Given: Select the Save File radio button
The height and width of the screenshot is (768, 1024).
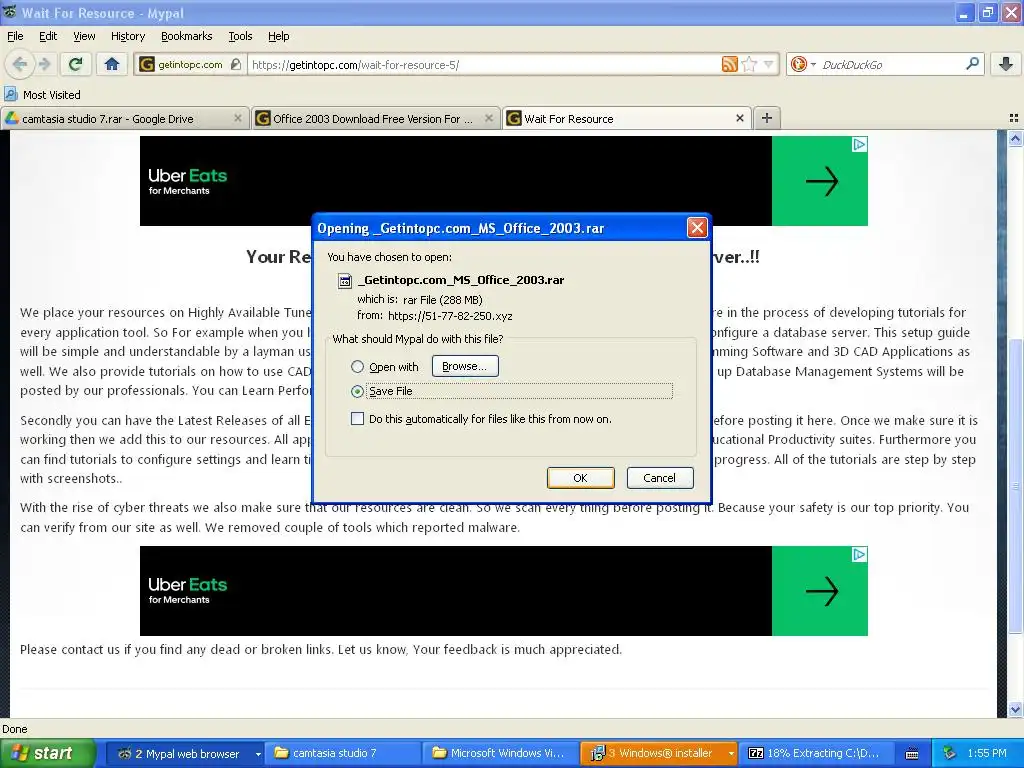Looking at the screenshot, I should (x=357, y=391).
